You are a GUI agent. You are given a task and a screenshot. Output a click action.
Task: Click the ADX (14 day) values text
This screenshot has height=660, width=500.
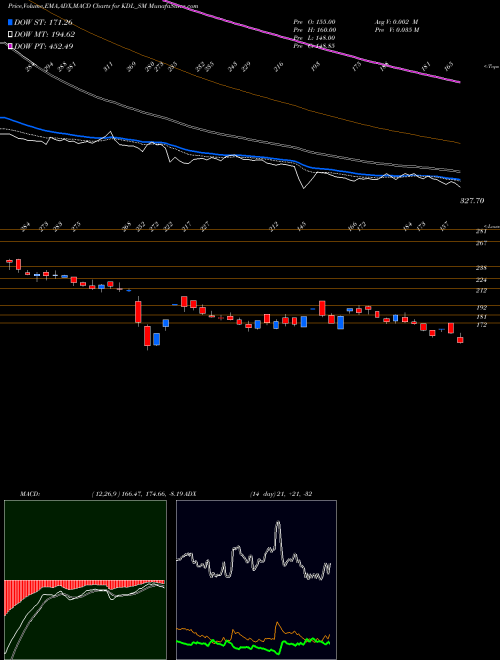(281, 493)
